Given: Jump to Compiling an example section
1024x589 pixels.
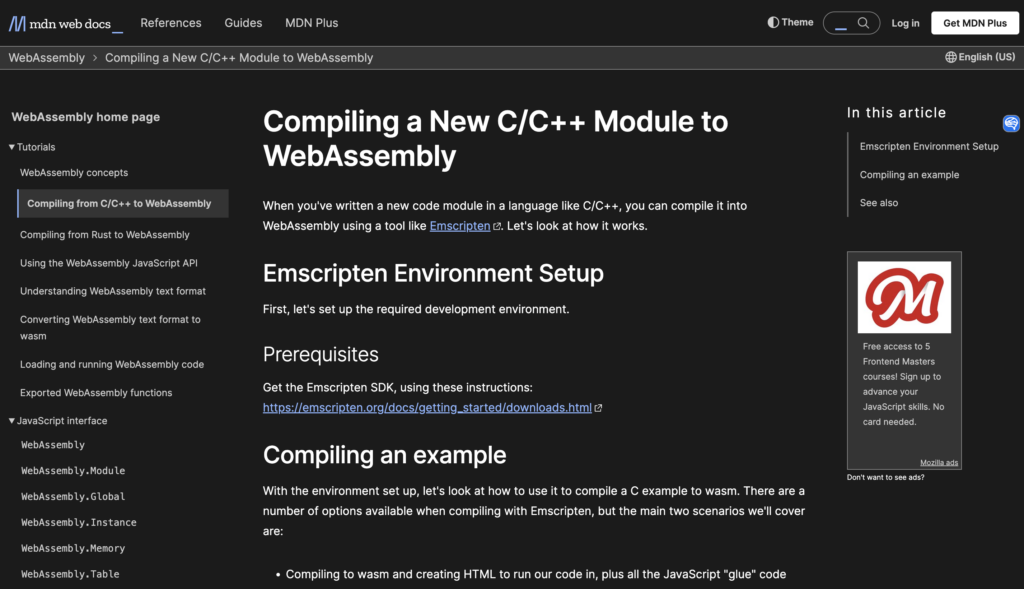Looking at the screenshot, I should coord(909,175).
